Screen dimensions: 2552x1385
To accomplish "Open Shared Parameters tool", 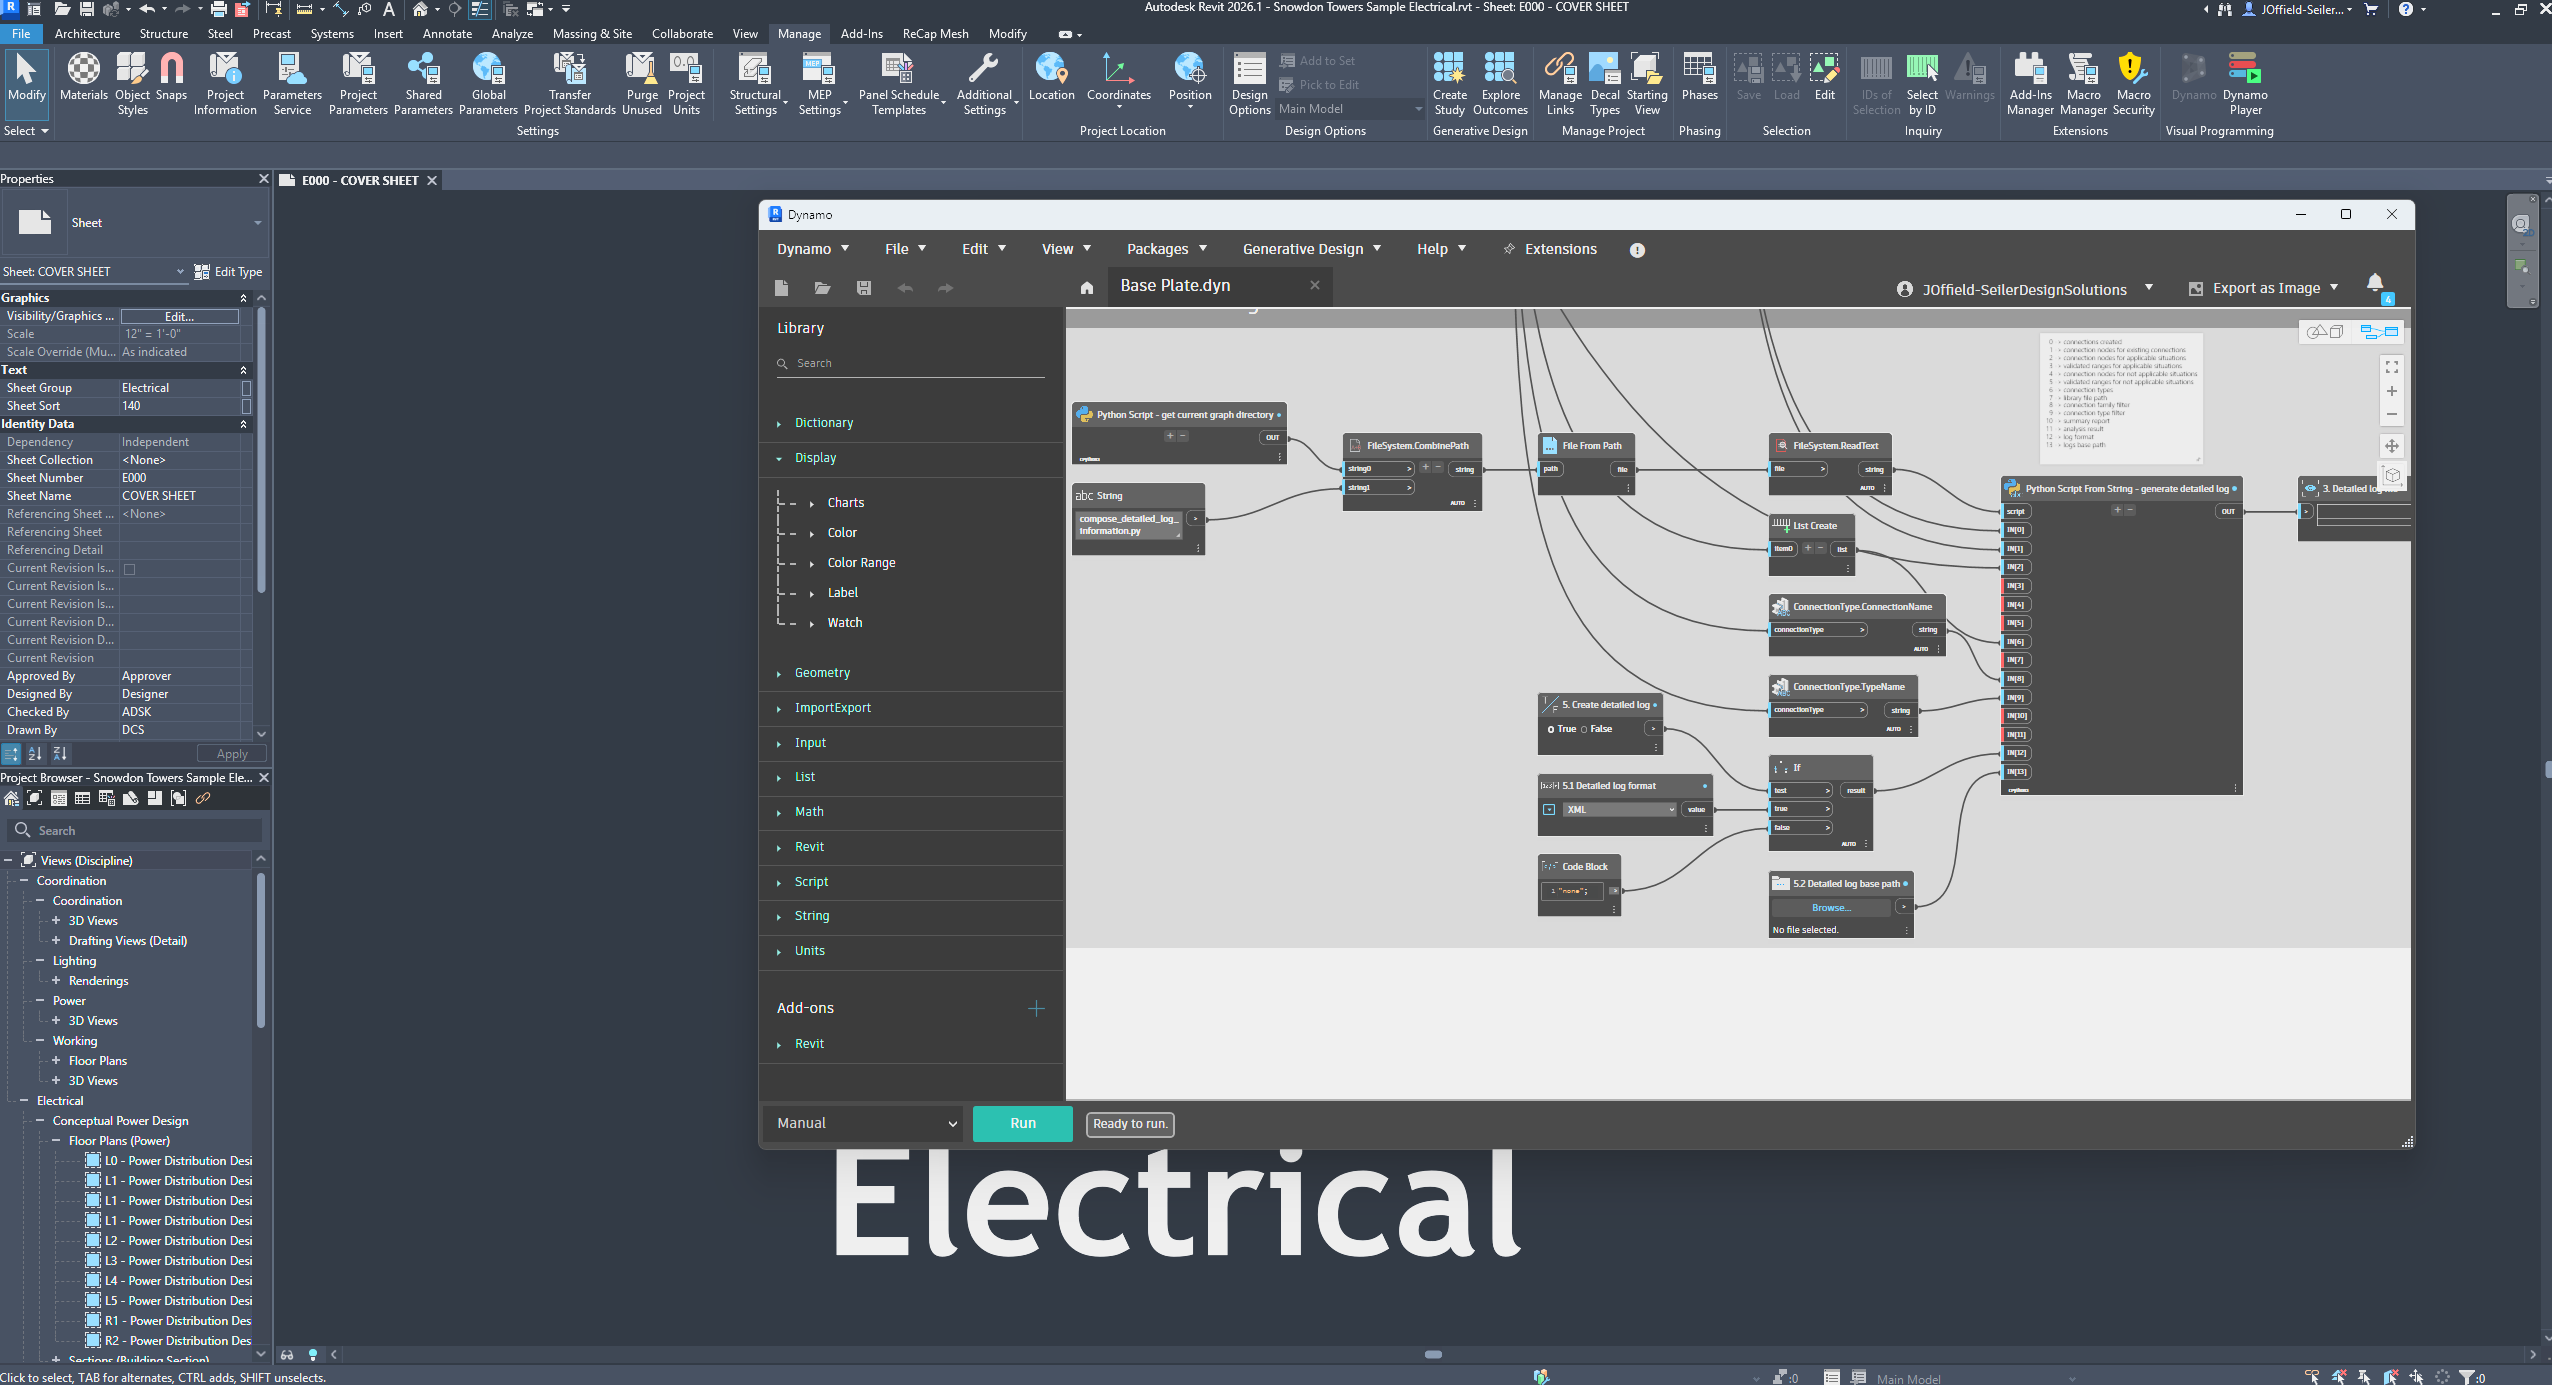I will (x=423, y=84).
